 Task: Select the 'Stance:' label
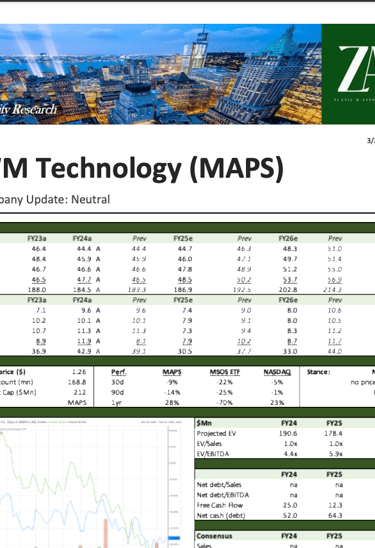click(318, 372)
